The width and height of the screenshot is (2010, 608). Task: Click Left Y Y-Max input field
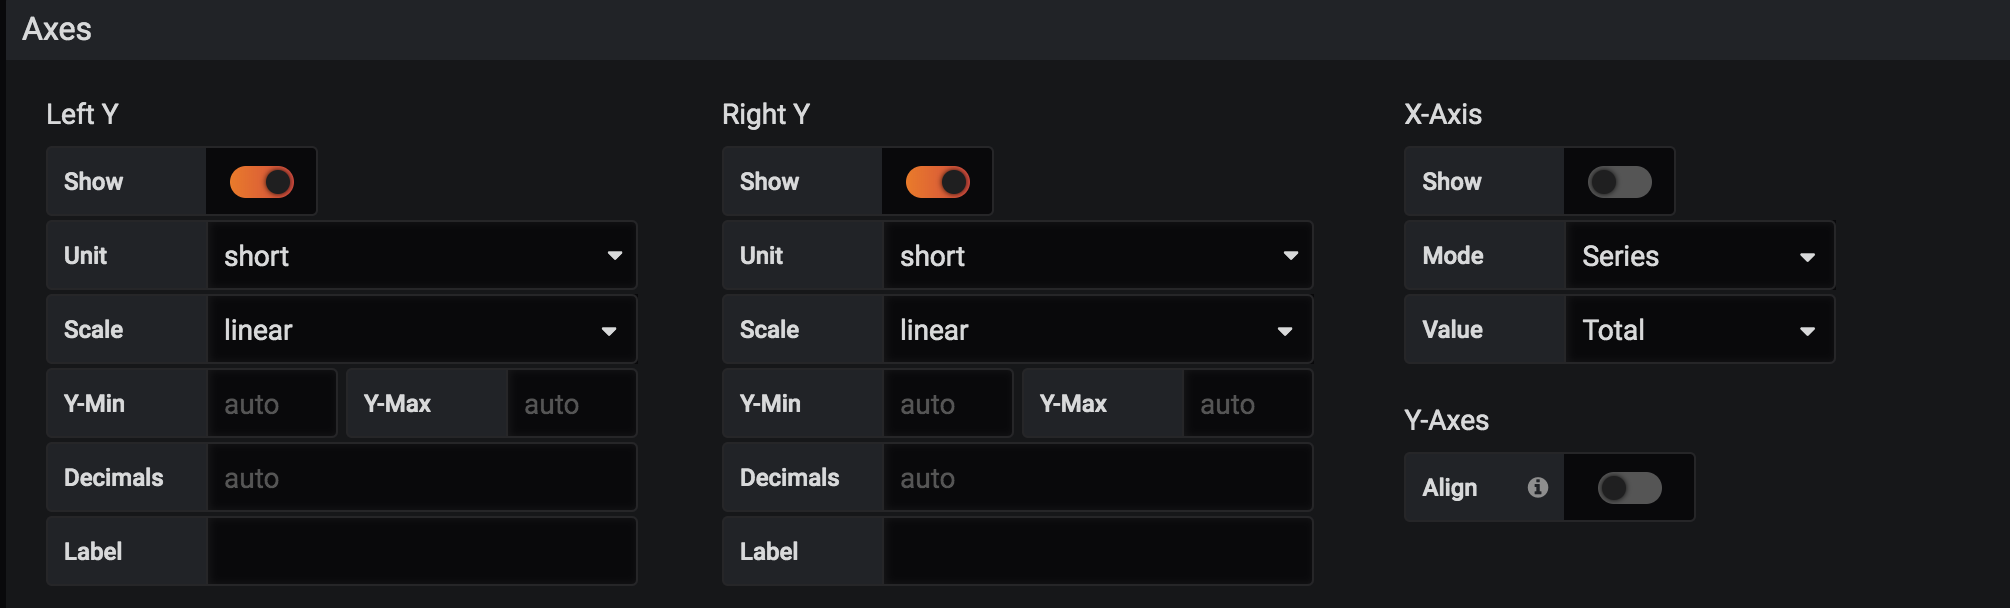tap(571, 404)
